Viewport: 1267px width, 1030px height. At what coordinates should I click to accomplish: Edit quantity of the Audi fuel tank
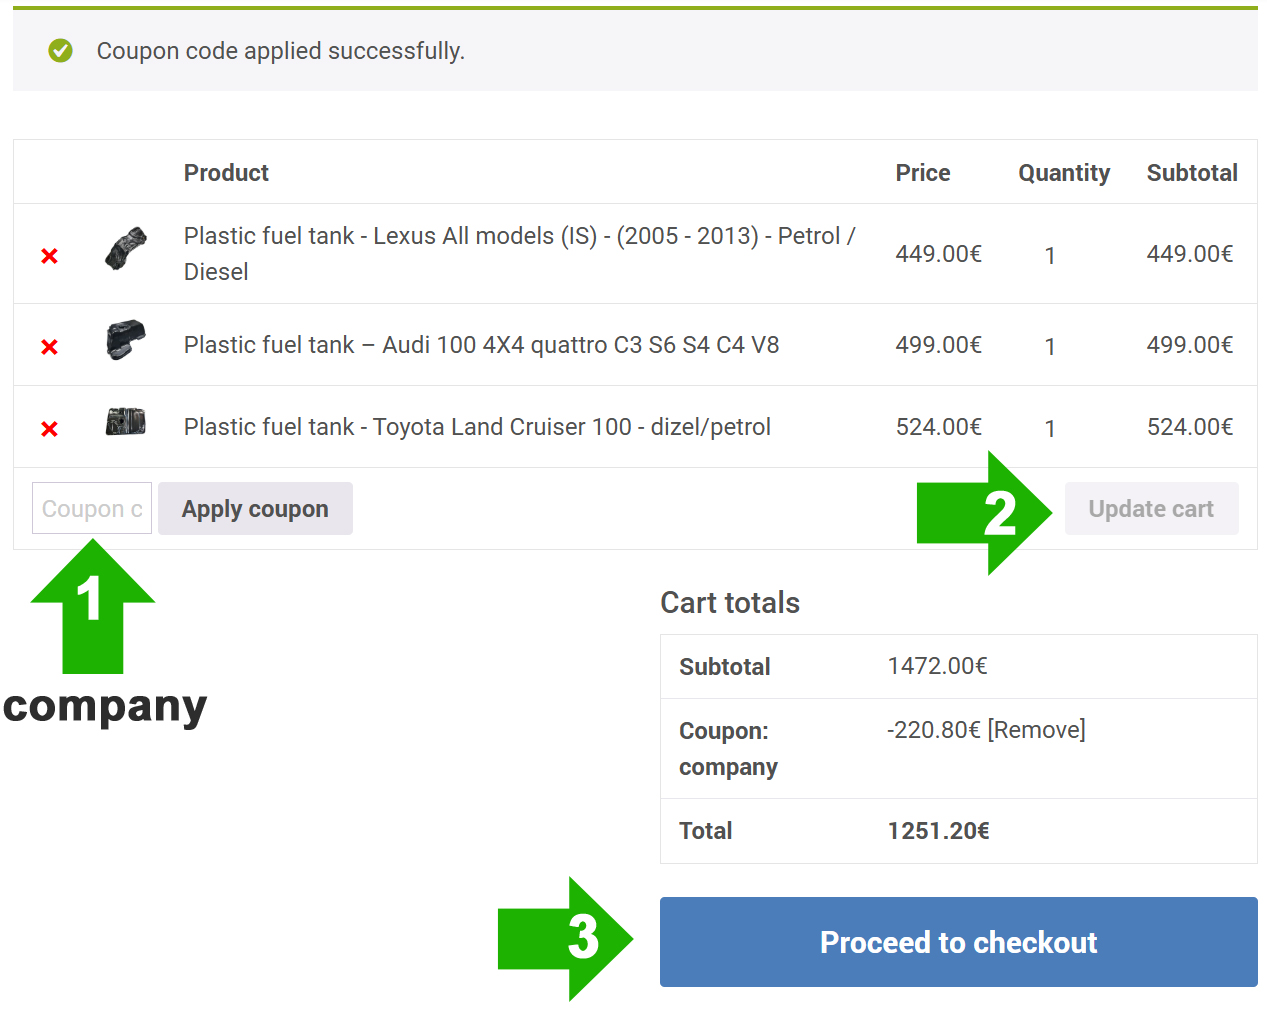(1050, 347)
